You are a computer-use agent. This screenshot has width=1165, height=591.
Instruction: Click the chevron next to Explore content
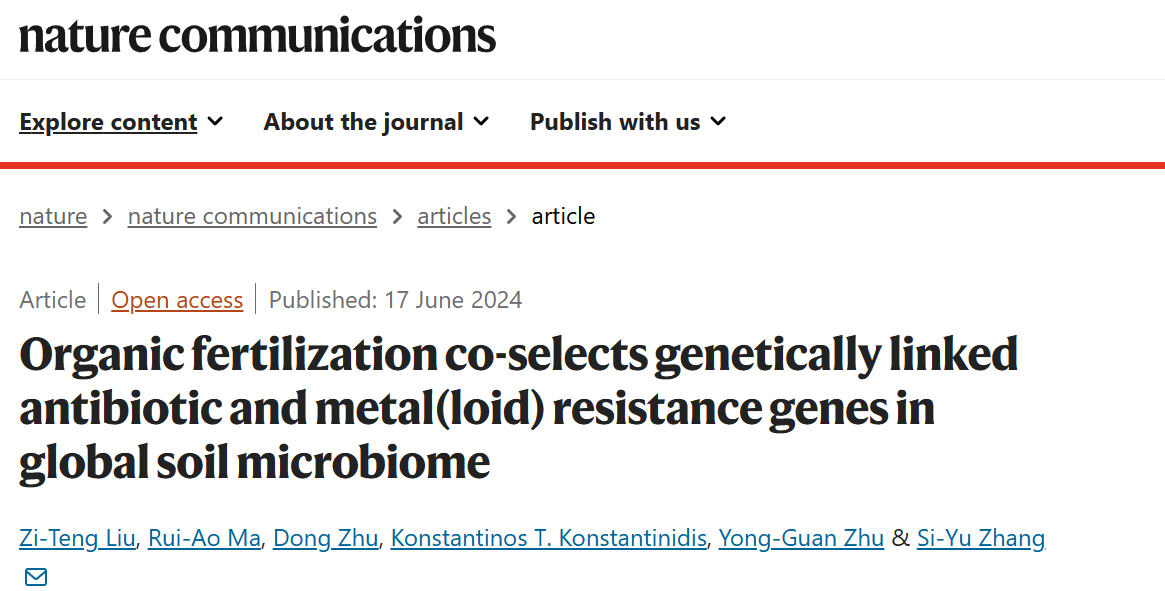tap(215, 122)
